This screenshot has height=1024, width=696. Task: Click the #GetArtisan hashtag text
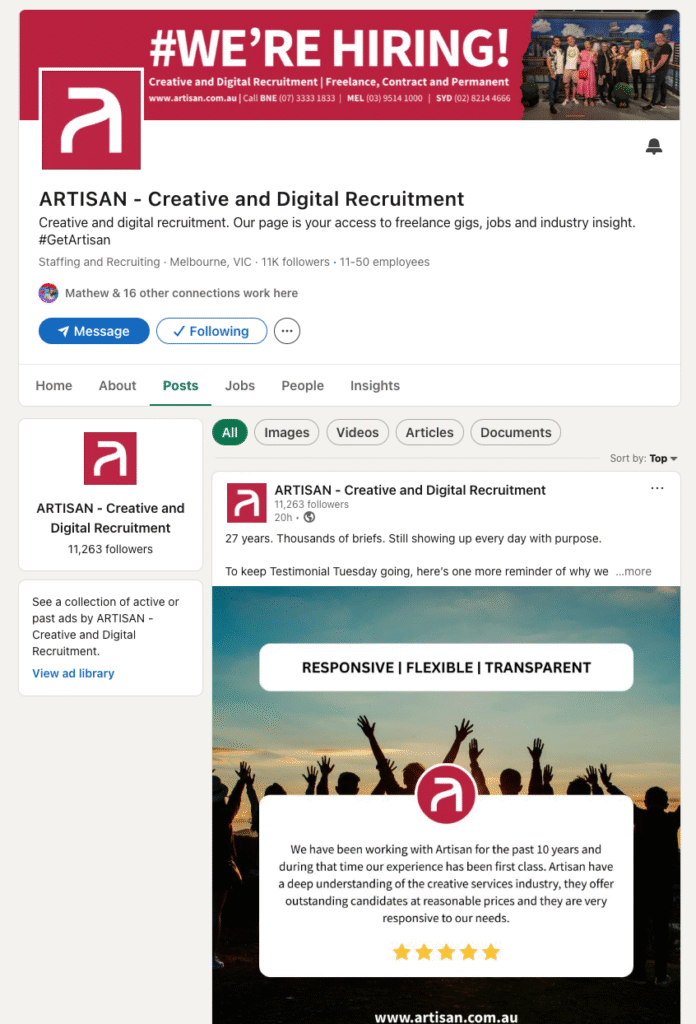coord(74,240)
